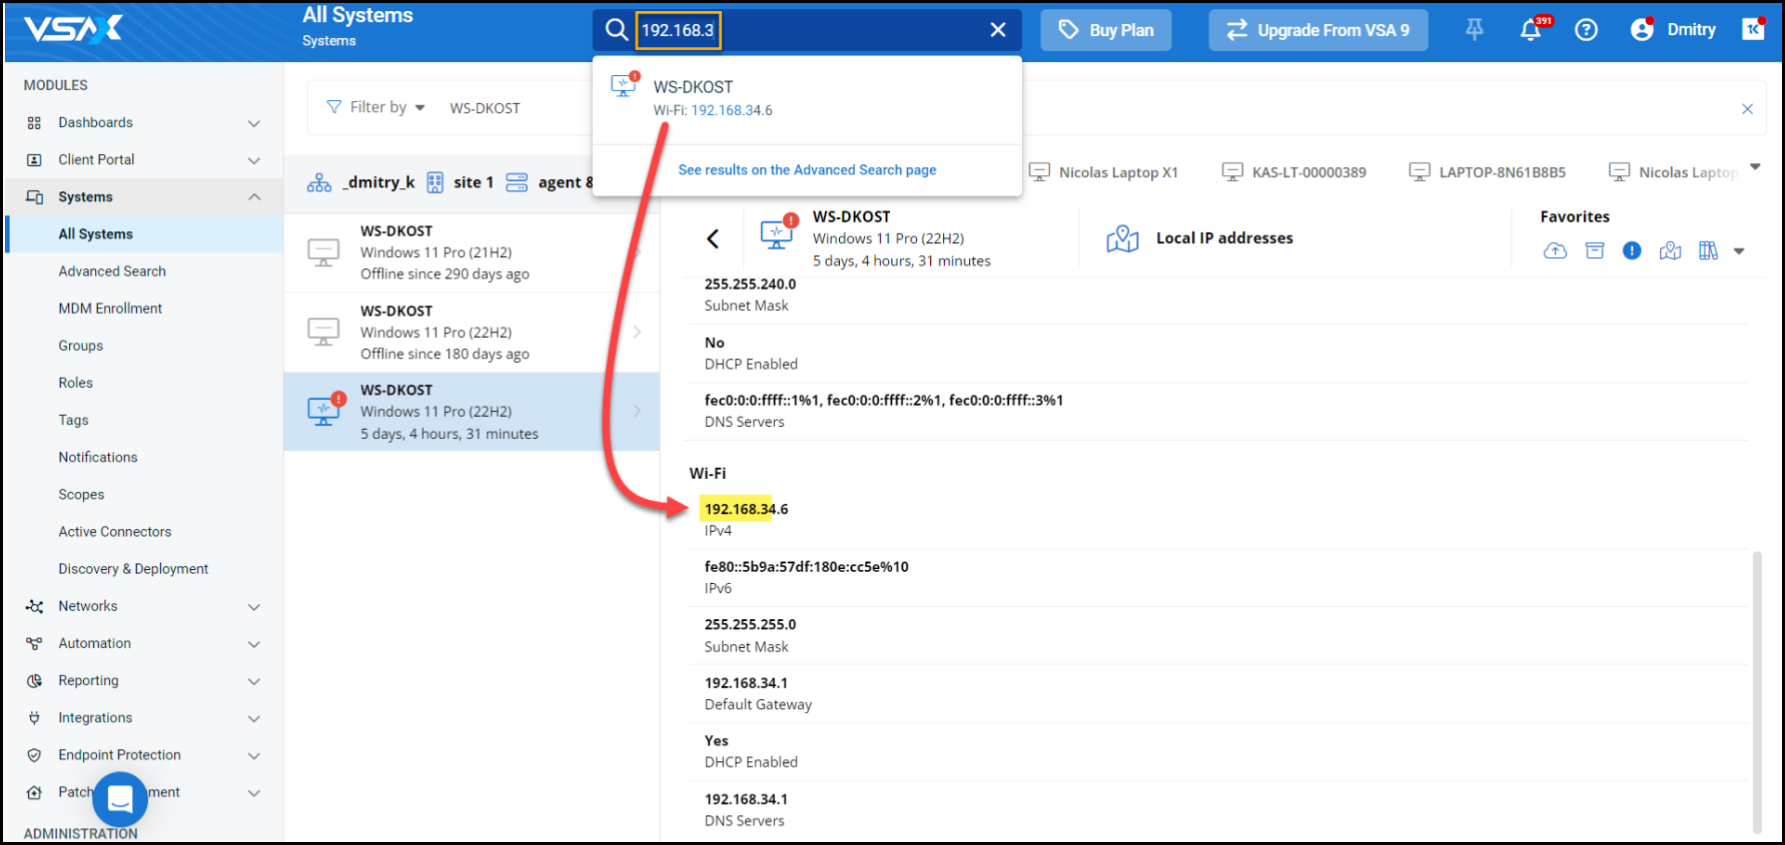Click the WS-DKOST device icon in the details header

[x=778, y=233]
